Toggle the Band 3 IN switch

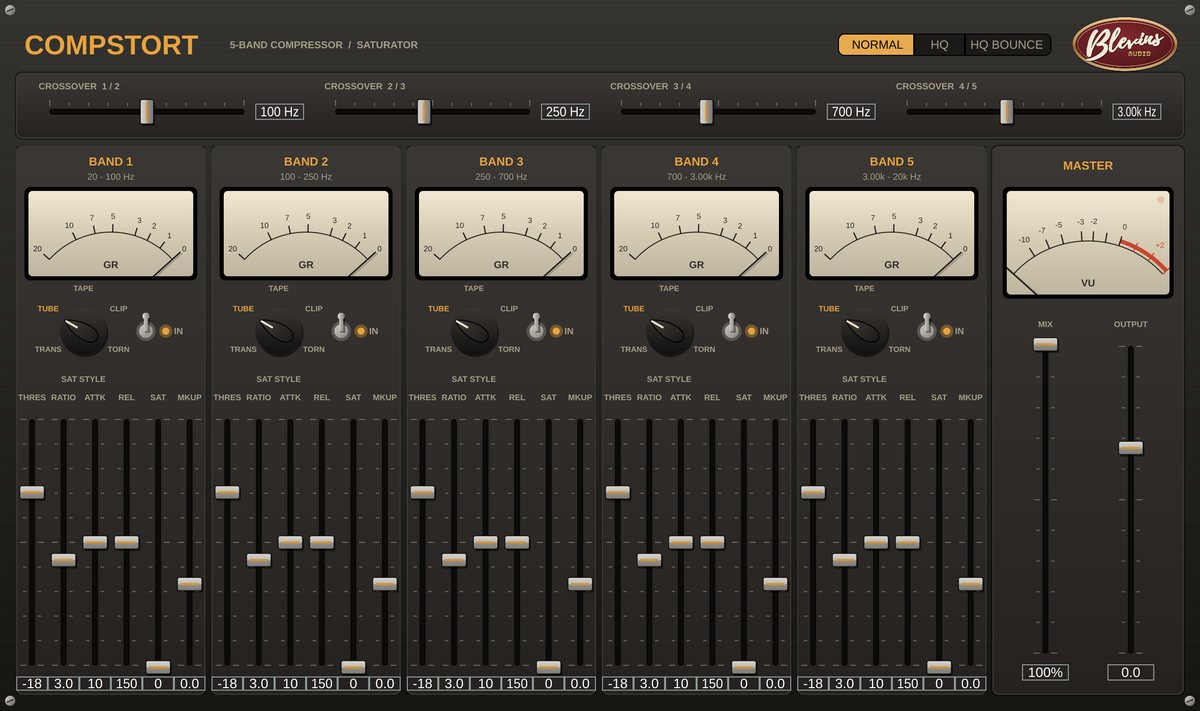coord(536,327)
